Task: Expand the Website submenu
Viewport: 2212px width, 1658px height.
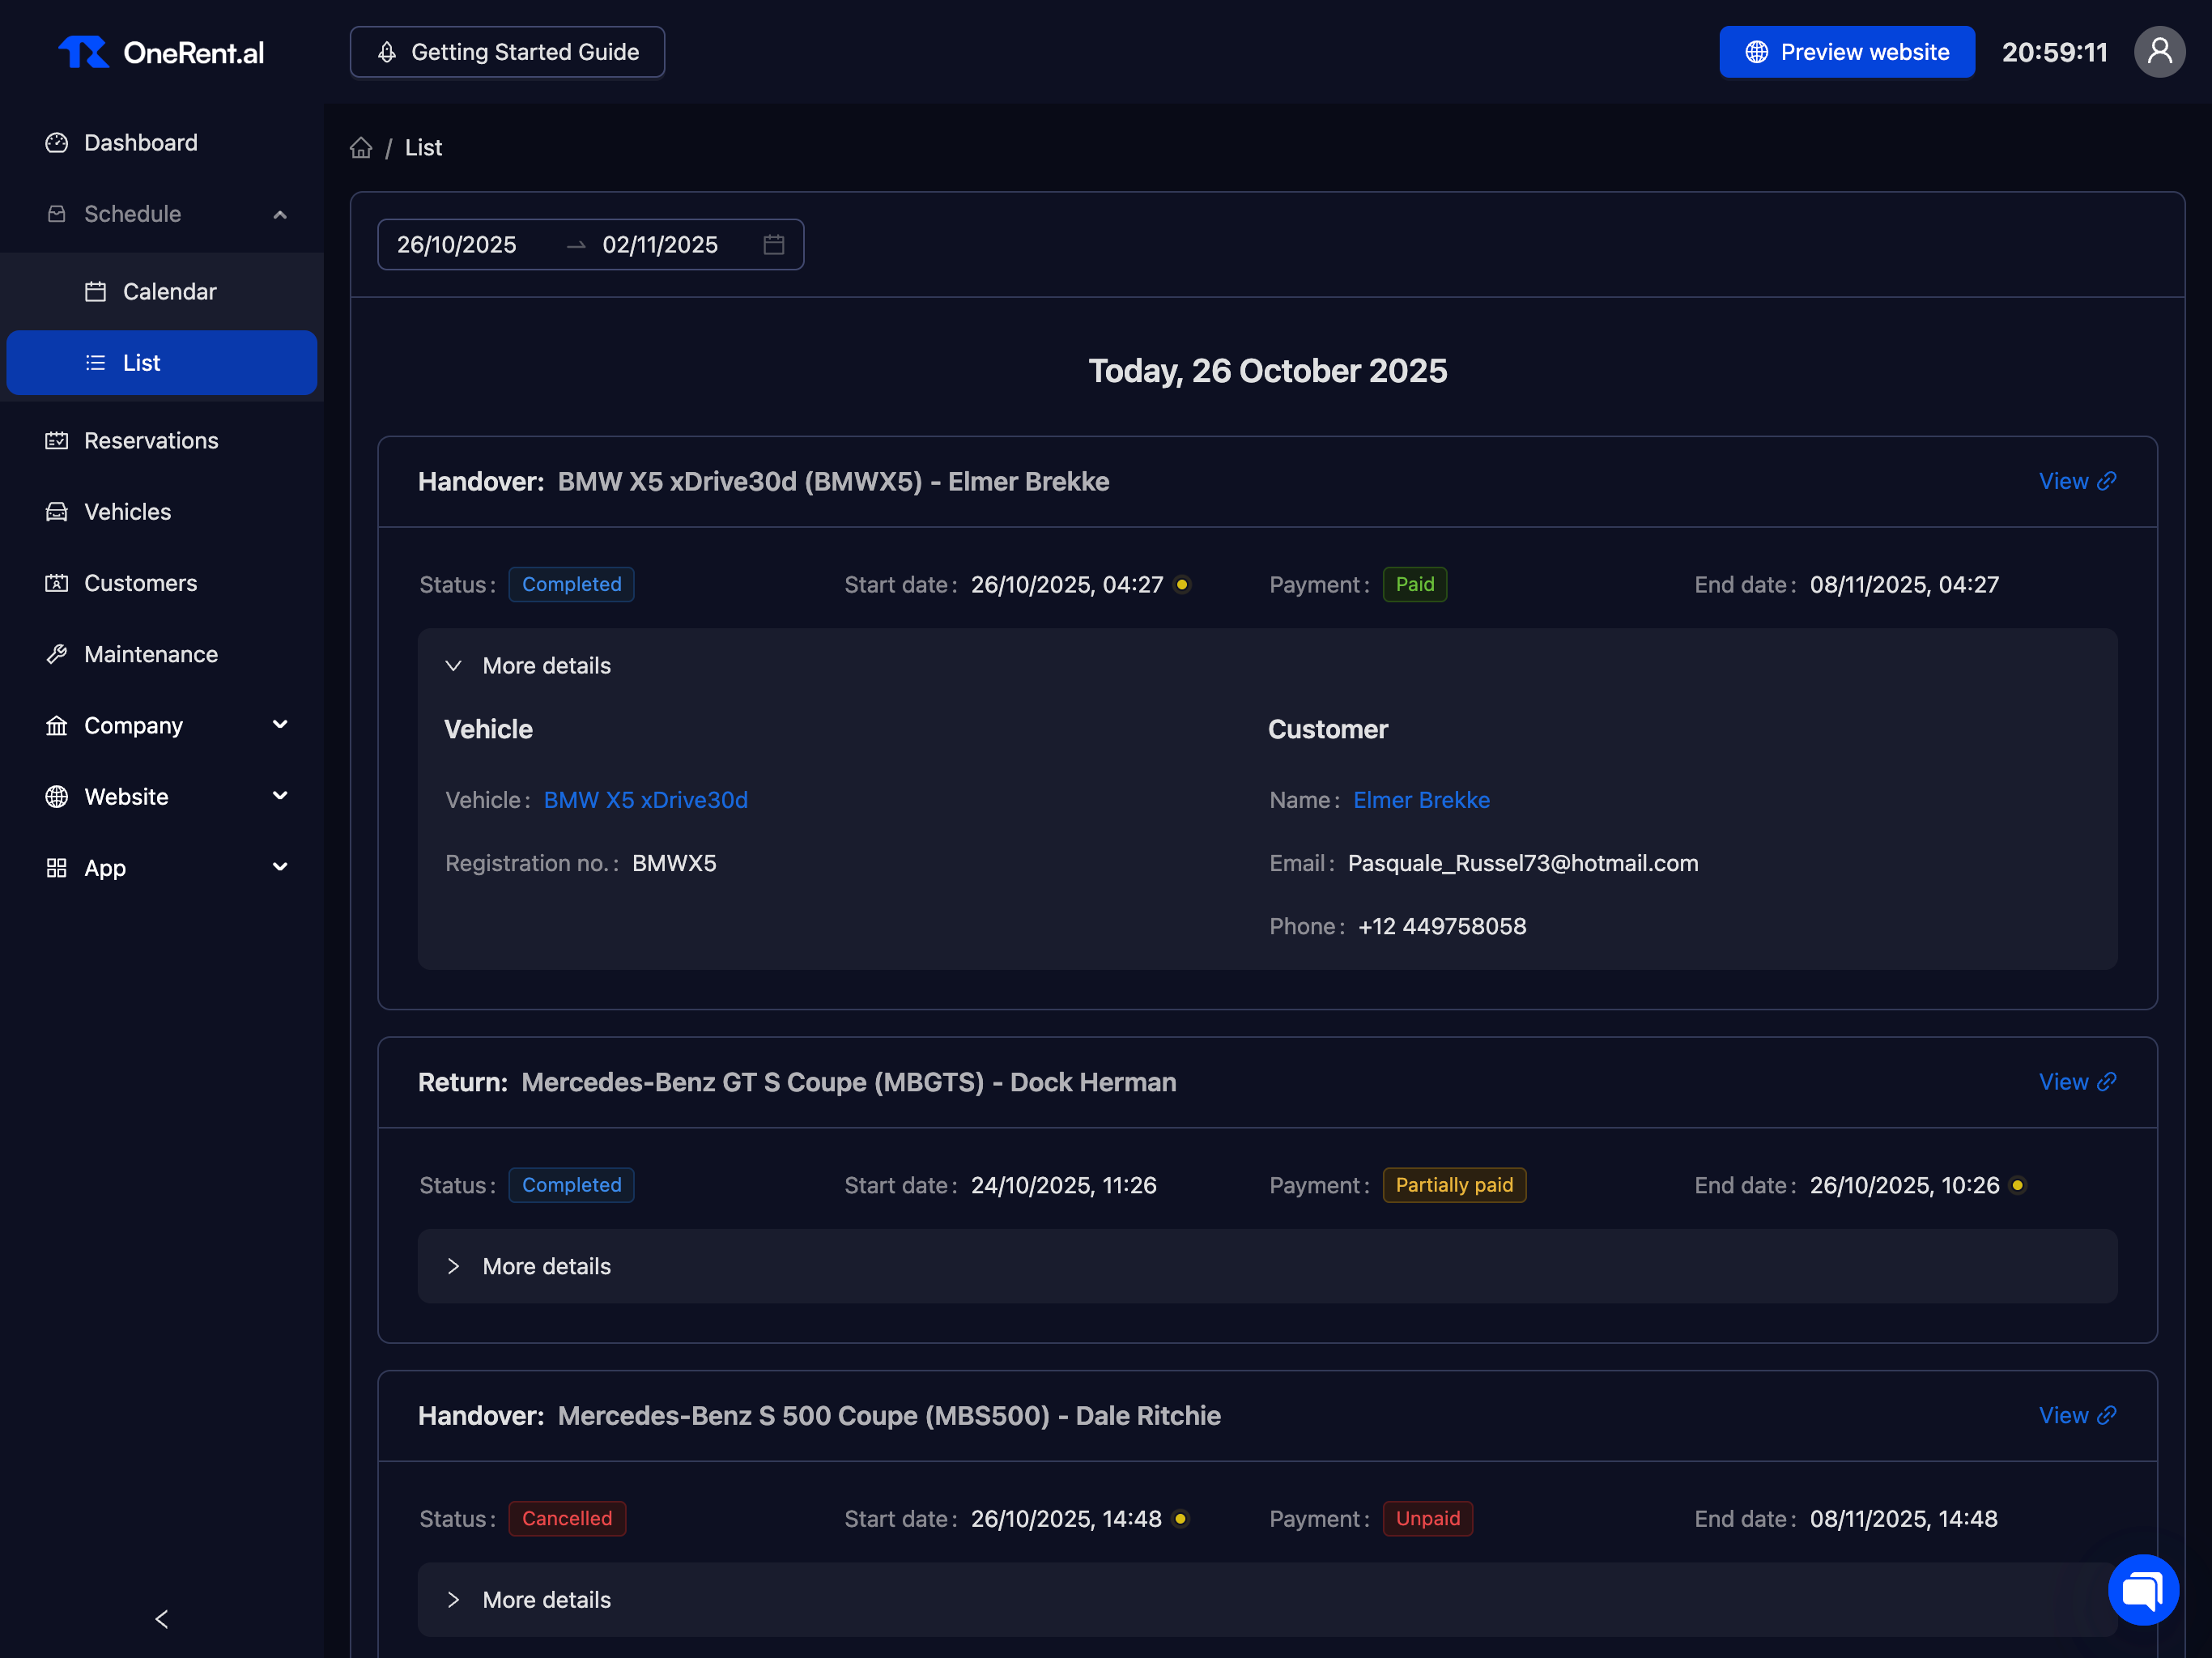Action: click(280, 796)
